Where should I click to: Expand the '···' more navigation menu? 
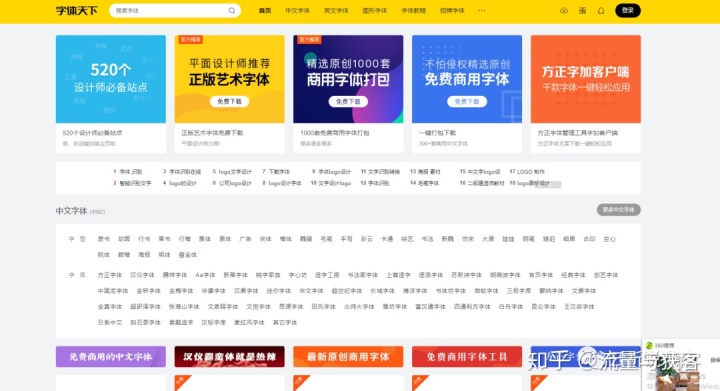point(482,11)
